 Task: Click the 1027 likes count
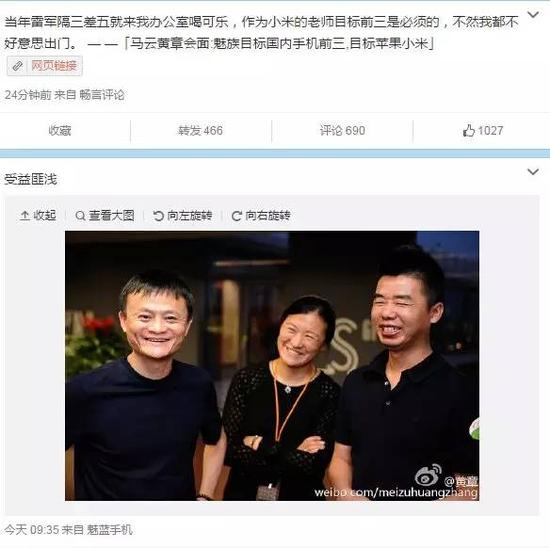pyautogui.click(x=490, y=131)
